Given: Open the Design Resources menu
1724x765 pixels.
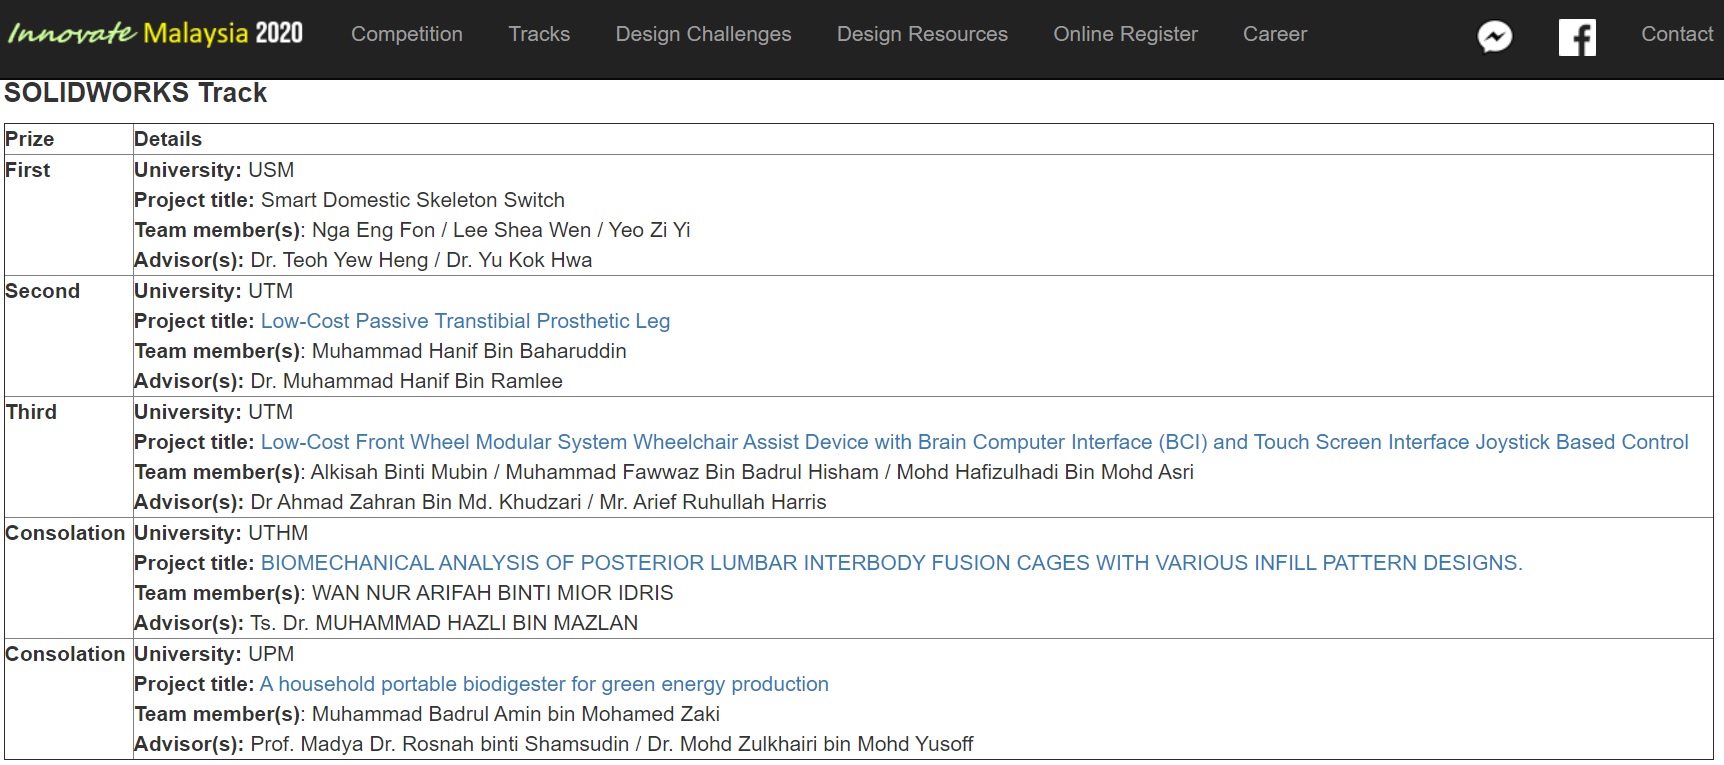Looking at the screenshot, I should pos(922,34).
